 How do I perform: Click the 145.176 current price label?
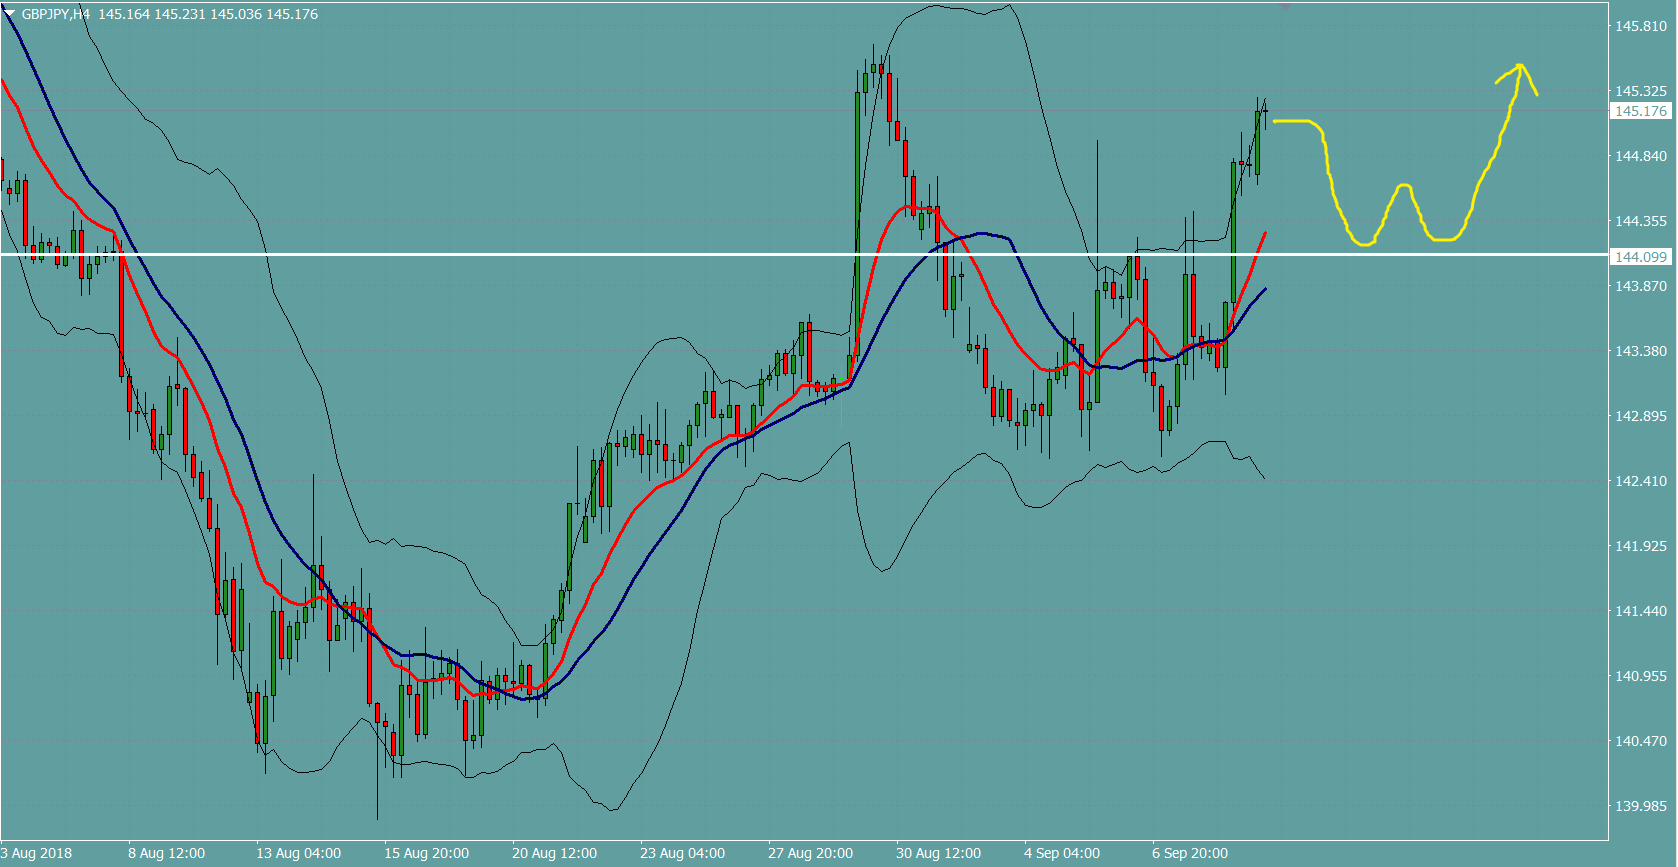click(x=1641, y=111)
